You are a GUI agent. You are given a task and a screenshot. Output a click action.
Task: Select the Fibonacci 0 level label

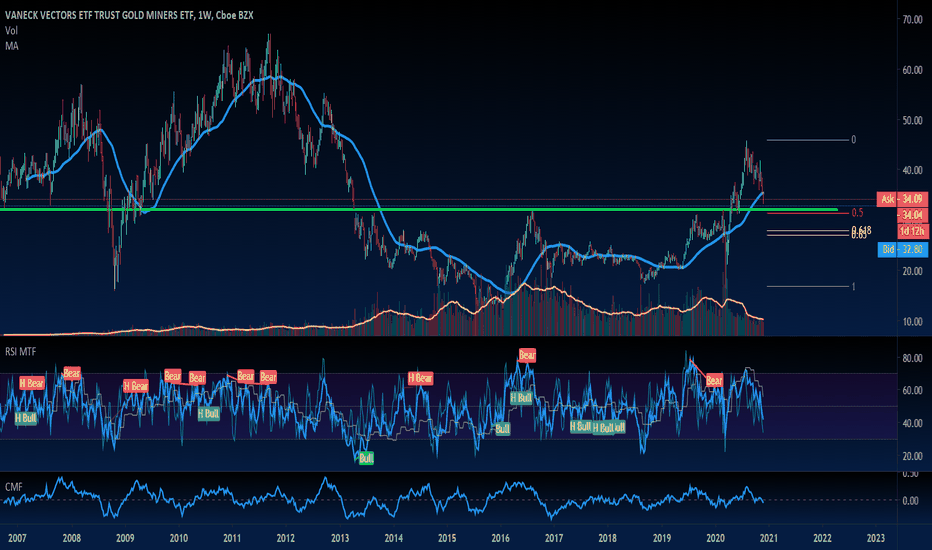pos(854,140)
